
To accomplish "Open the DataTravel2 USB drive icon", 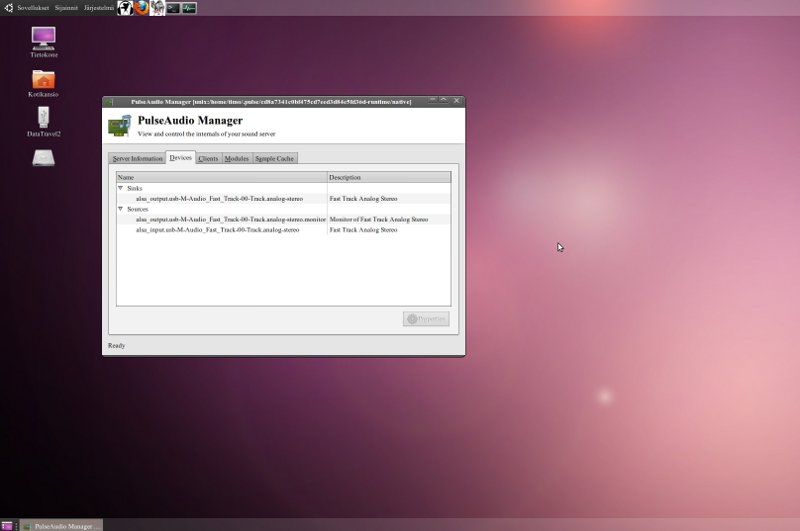I will coord(43,122).
